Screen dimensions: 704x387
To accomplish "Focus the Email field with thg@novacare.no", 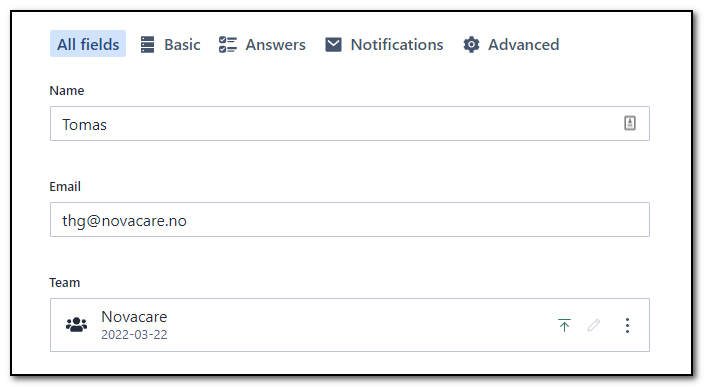I will click(x=350, y=220).
